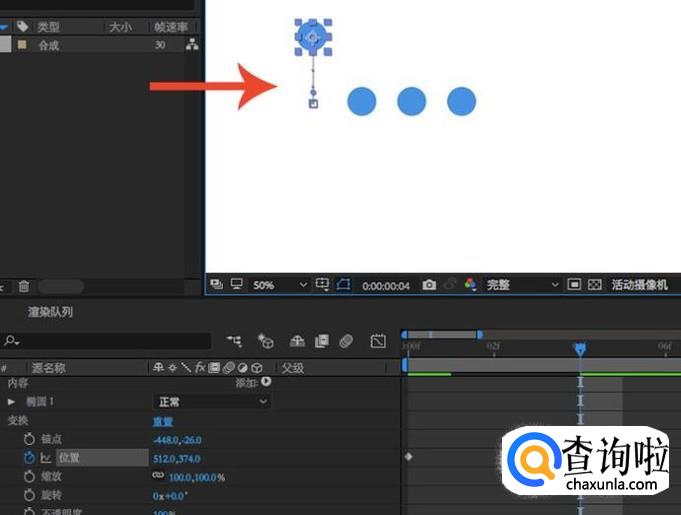Toggle the Scale (缩放) stopwatch
Screen dimensions: 681x515
coord(29,476)
